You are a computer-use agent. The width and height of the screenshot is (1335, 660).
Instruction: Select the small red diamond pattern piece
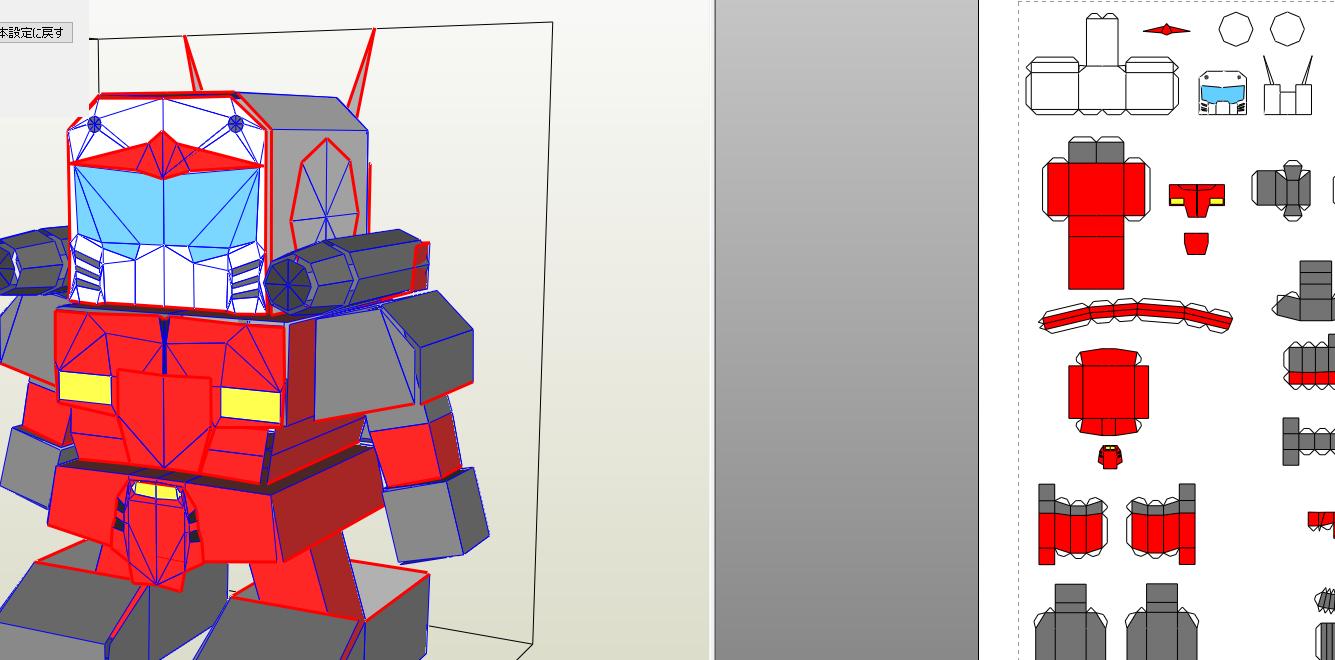(x=1166, y=29)
